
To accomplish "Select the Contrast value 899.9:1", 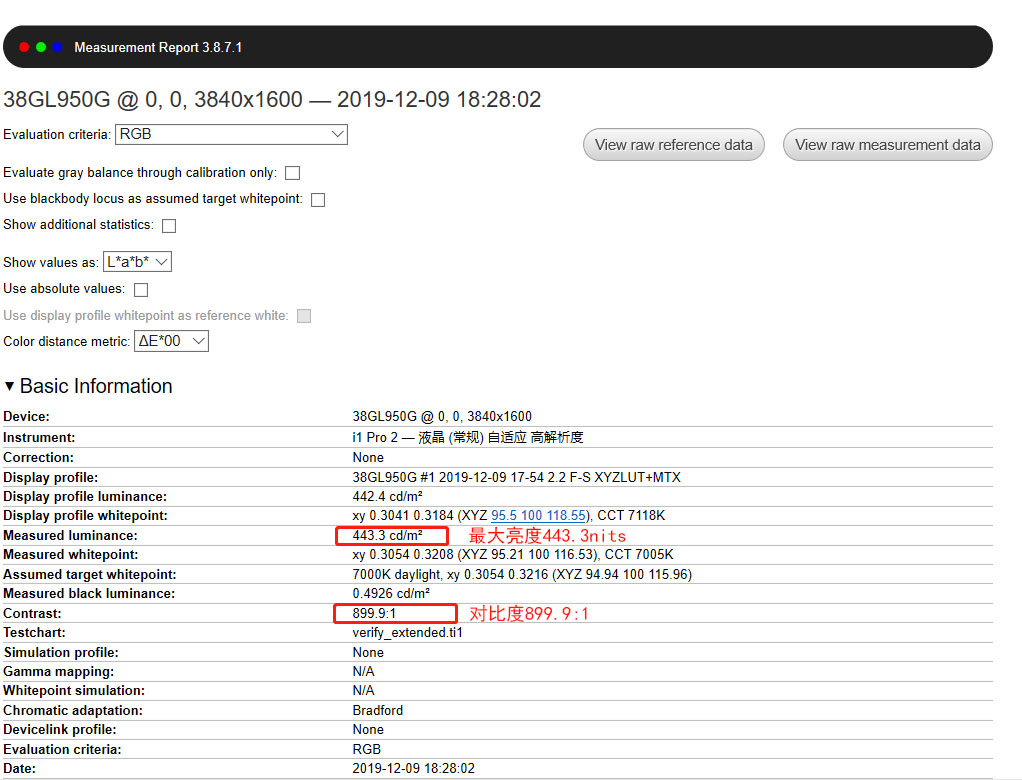I will (x=374, y=613).
